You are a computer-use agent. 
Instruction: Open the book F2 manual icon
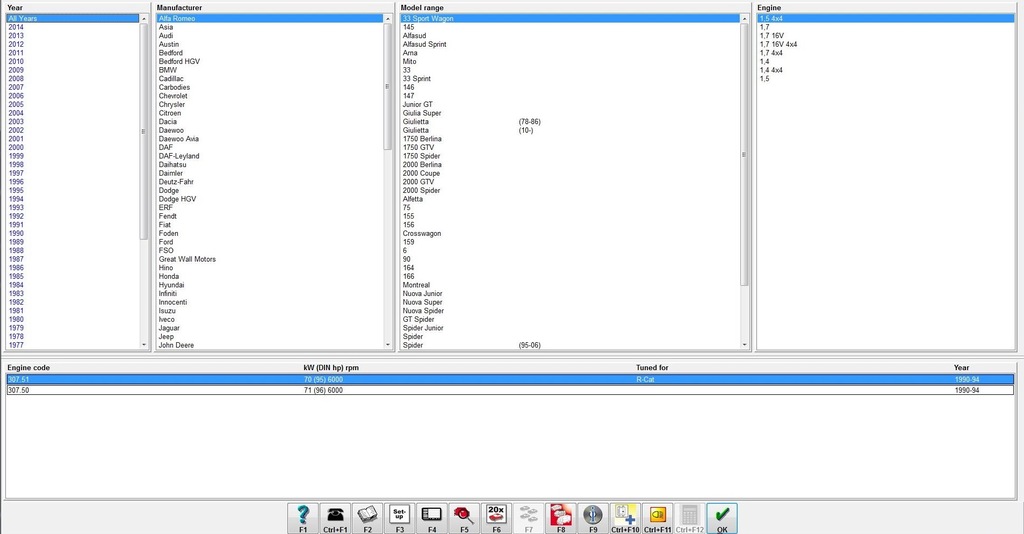tap(367, 518)
